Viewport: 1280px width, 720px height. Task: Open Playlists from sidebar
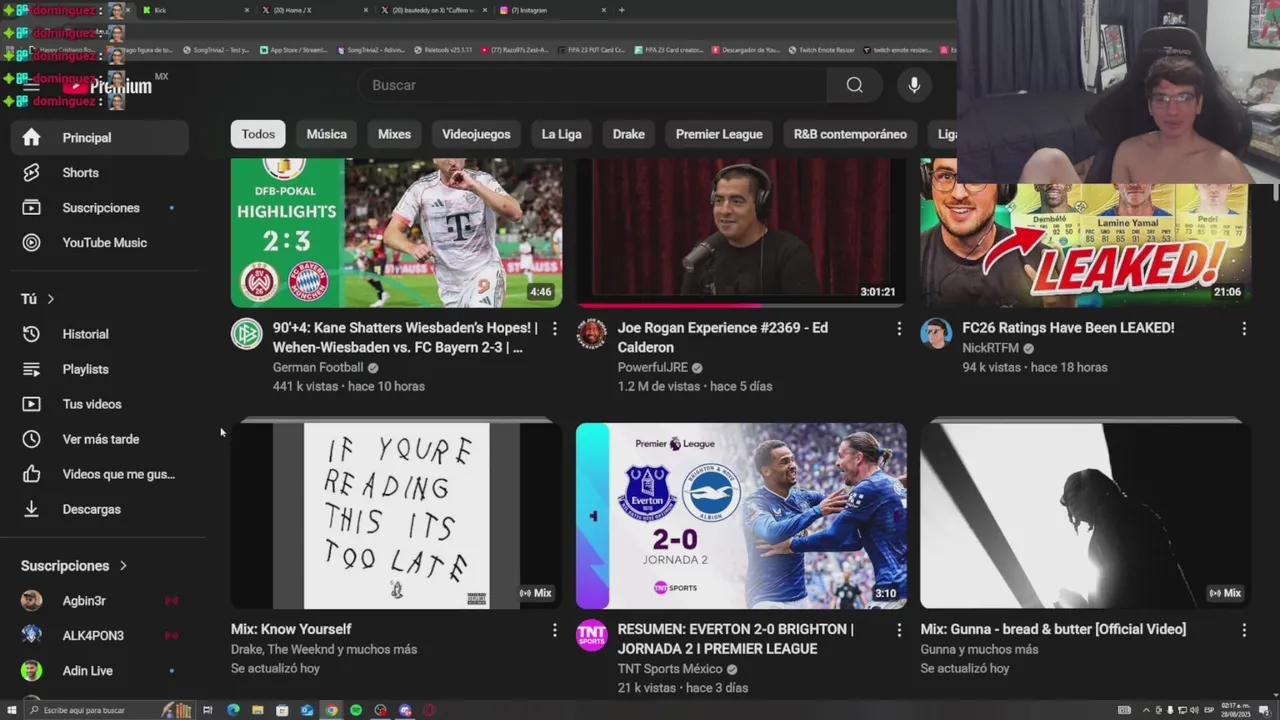pyautogui.click(x=99, y=369)
